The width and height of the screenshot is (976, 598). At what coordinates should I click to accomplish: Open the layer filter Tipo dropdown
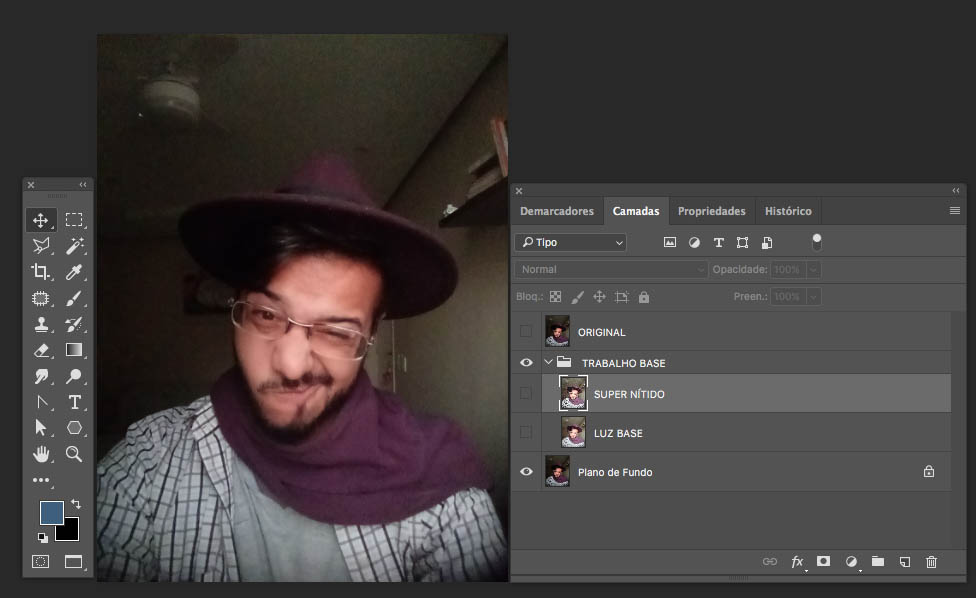[570, 242]
